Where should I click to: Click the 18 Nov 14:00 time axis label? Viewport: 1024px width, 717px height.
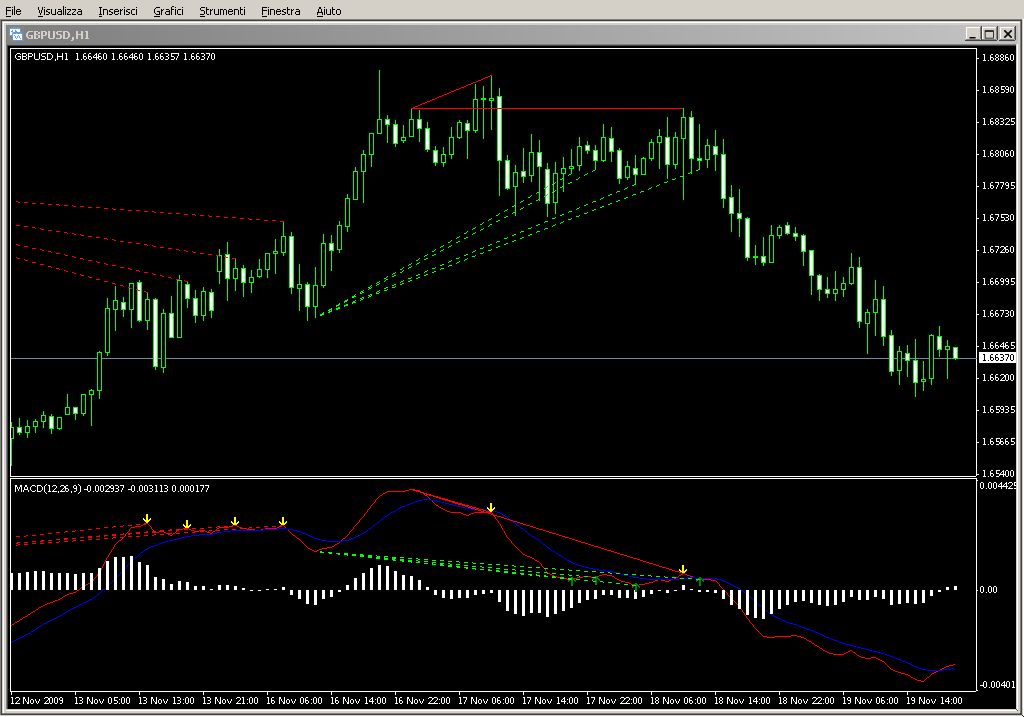[x=742, y=701]
